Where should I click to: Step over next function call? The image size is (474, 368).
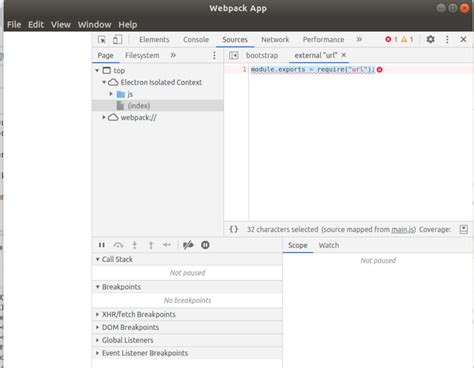118,245
